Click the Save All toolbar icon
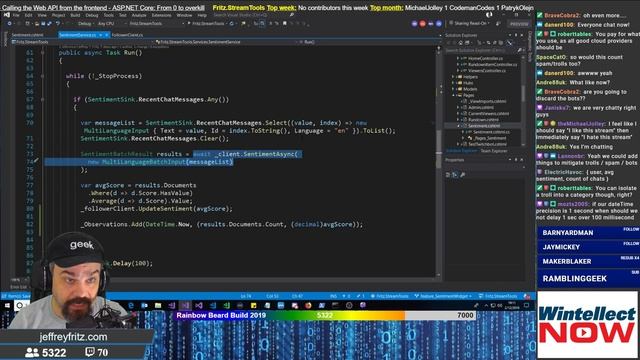The width and height of the screenshot is (640, 360). coord(49,24)
